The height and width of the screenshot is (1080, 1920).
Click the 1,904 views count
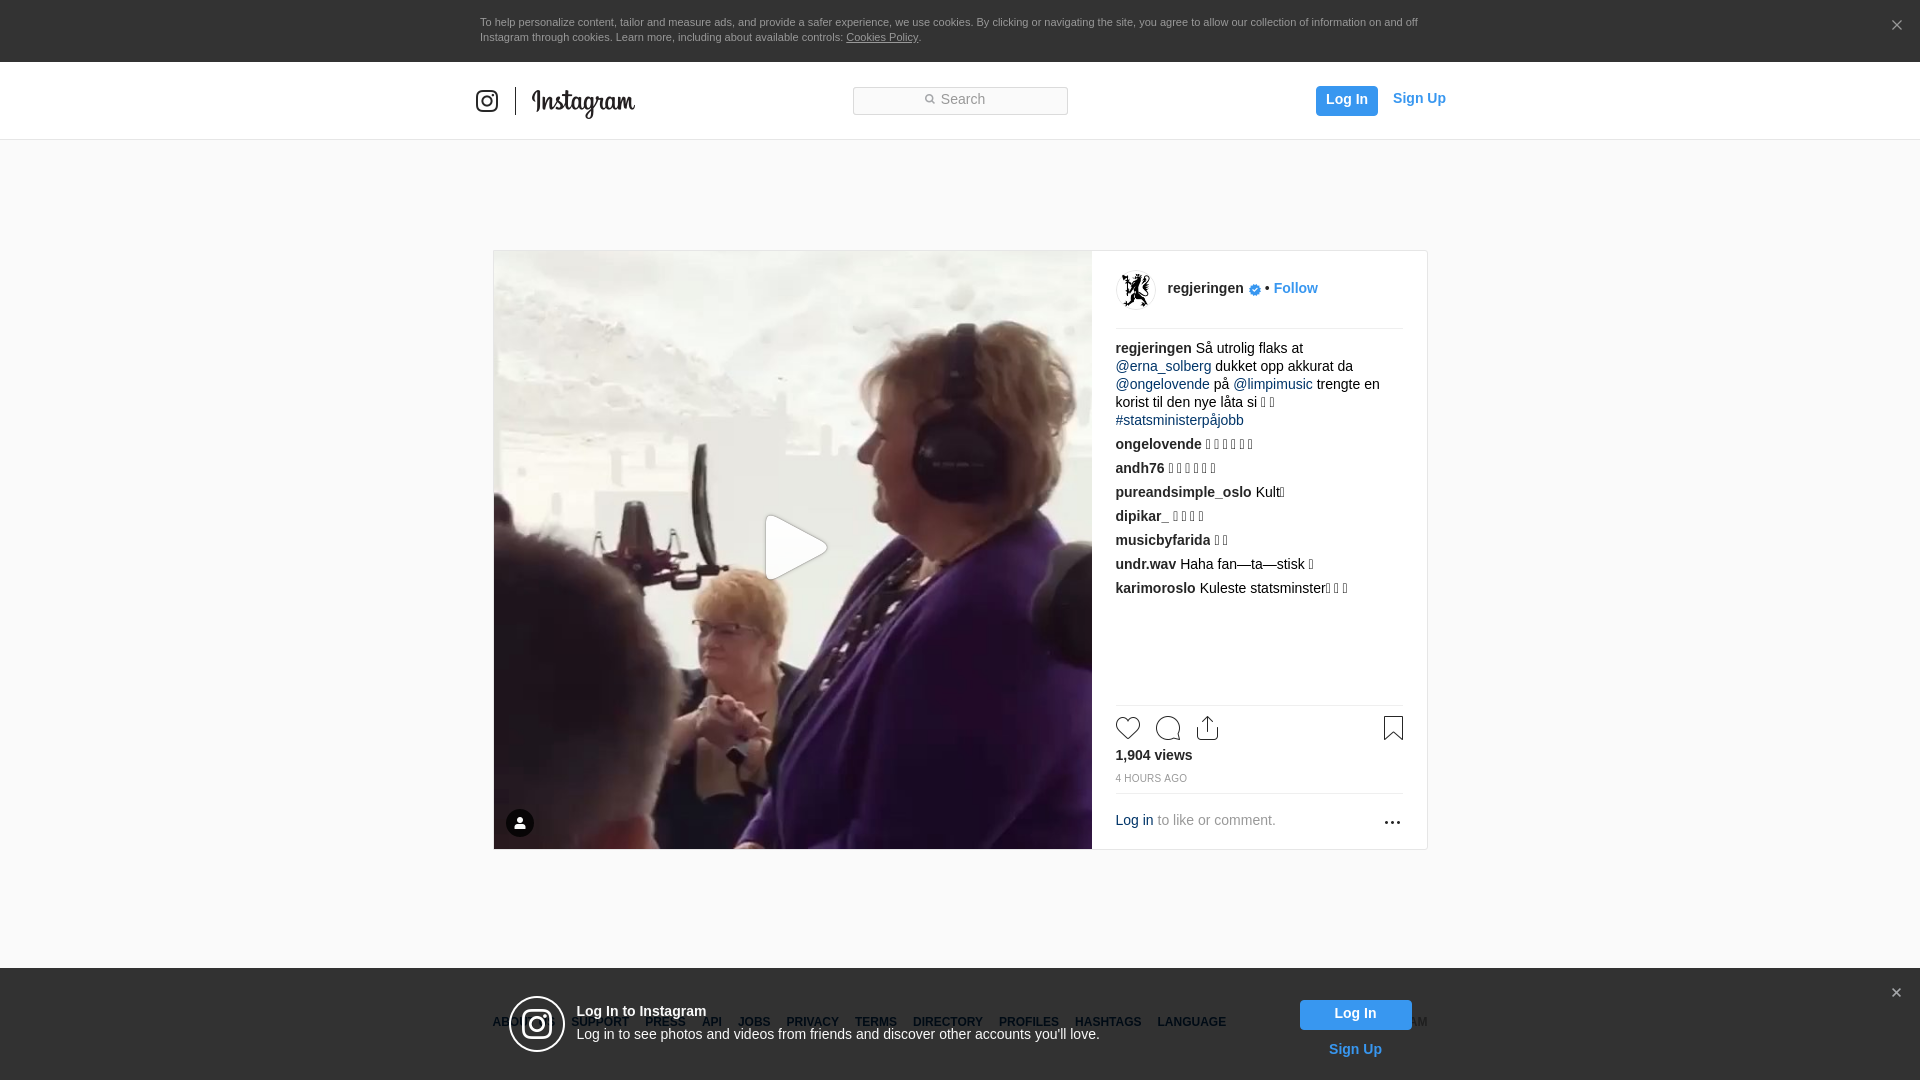point(1153,755)
